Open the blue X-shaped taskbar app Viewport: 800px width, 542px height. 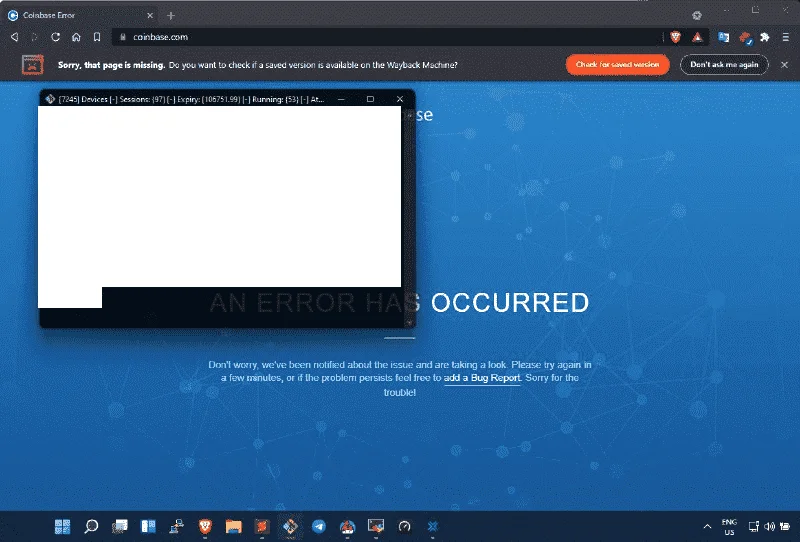[x=433, y=526]
